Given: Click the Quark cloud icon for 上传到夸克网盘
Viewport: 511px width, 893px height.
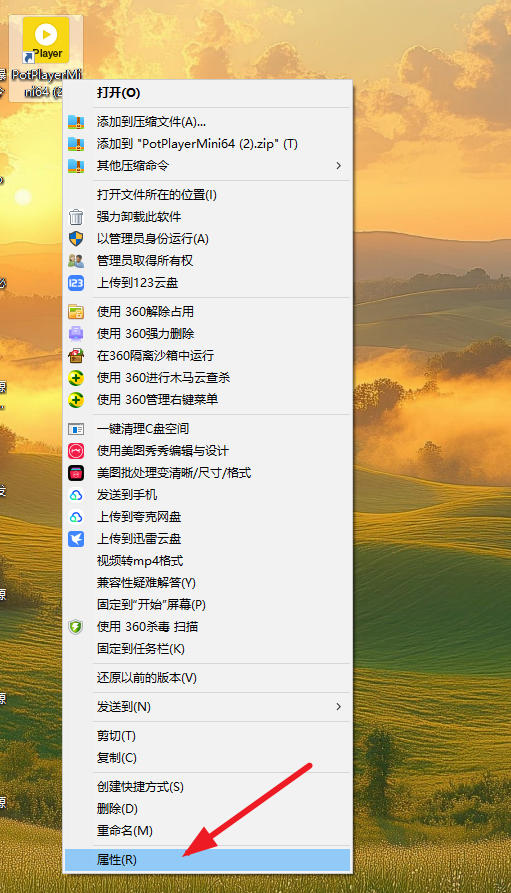Looking at the screenshot, I should pyautogui.click(x=76, y=517).
